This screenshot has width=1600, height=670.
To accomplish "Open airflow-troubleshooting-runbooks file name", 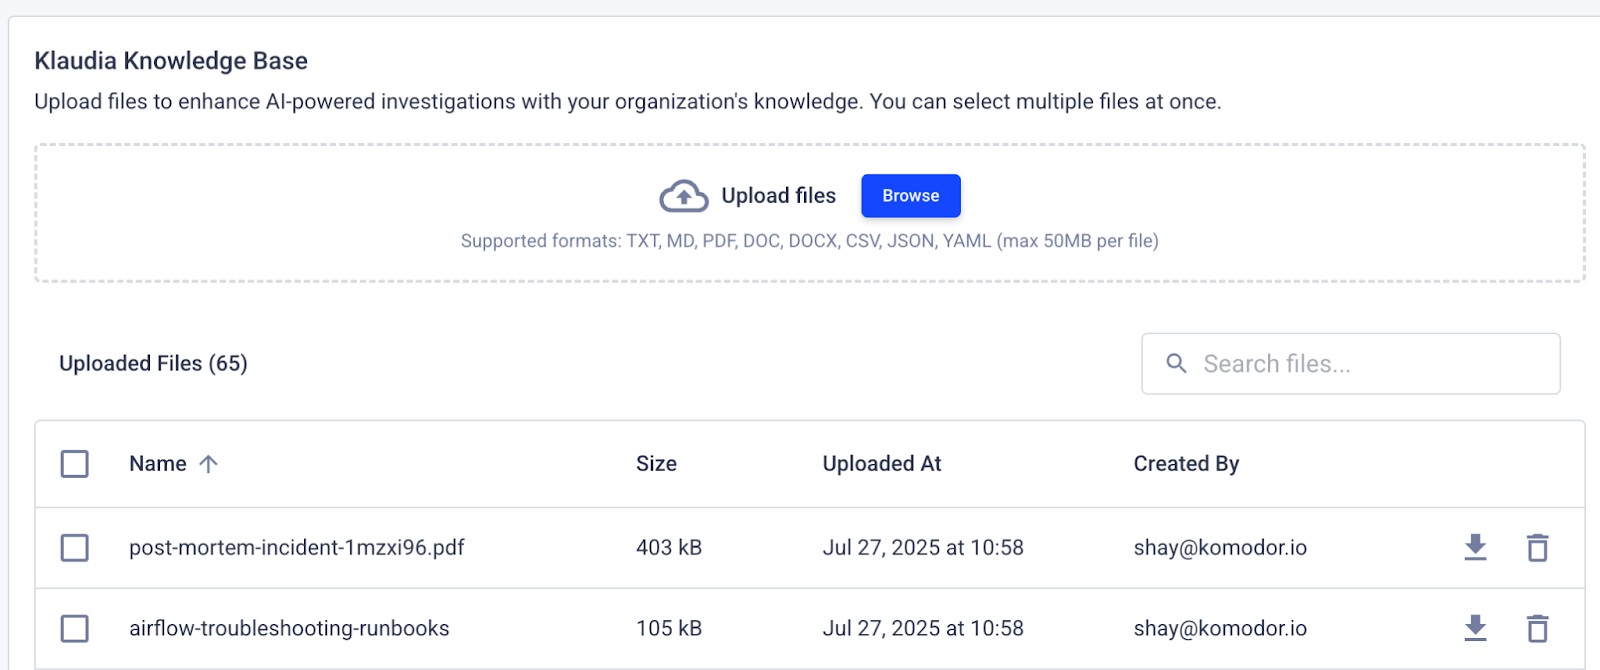I will (289, 629).
